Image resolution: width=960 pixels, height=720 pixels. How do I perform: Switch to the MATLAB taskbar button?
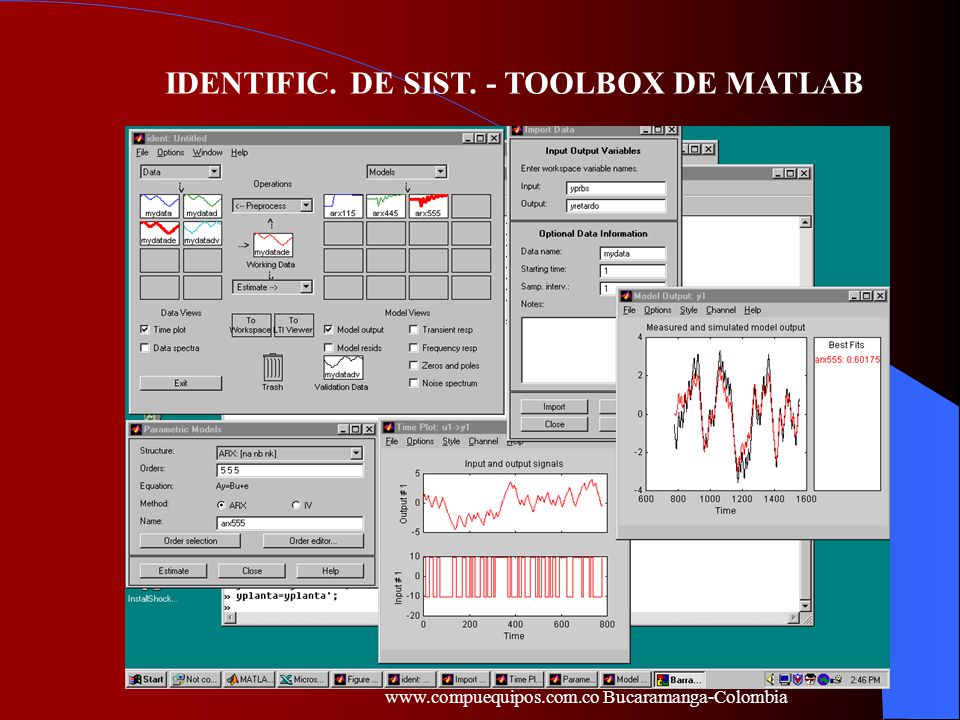250,679
